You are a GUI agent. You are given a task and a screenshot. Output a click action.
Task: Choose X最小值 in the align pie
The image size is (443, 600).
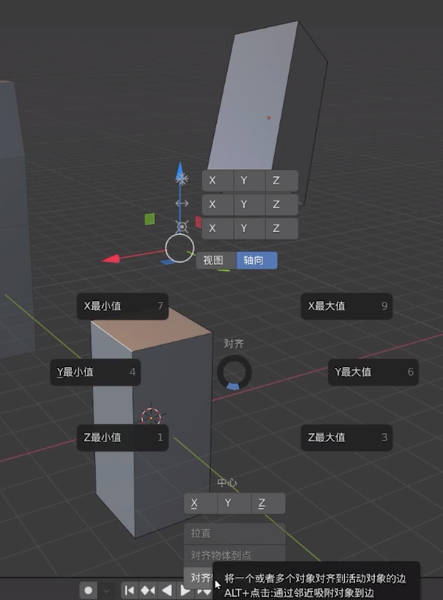(122, 306)
